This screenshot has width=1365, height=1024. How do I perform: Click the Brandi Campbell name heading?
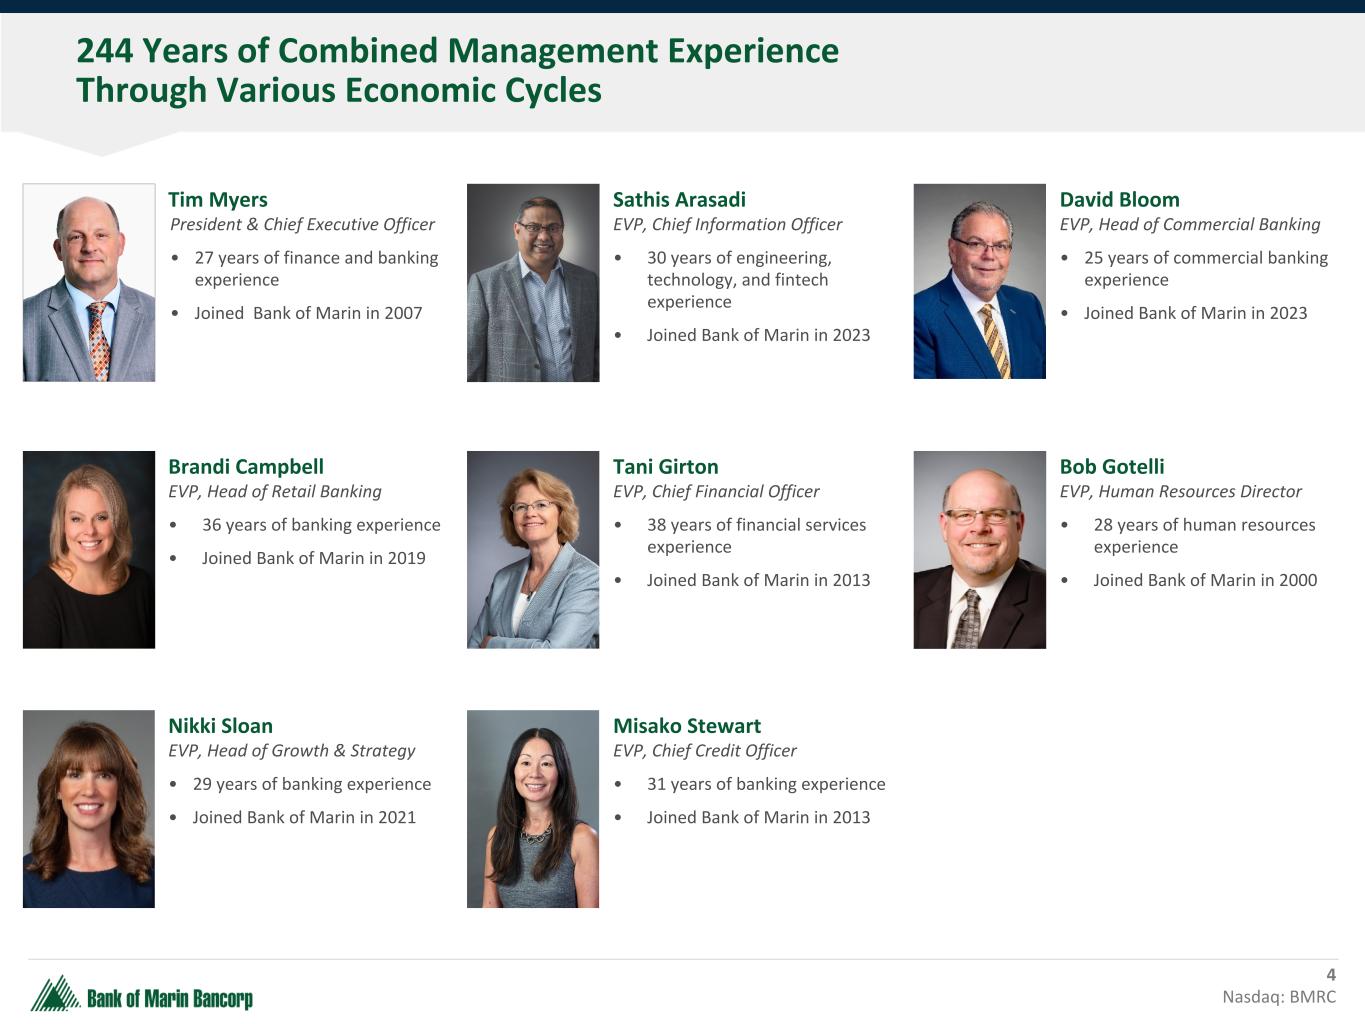(246, 467)
